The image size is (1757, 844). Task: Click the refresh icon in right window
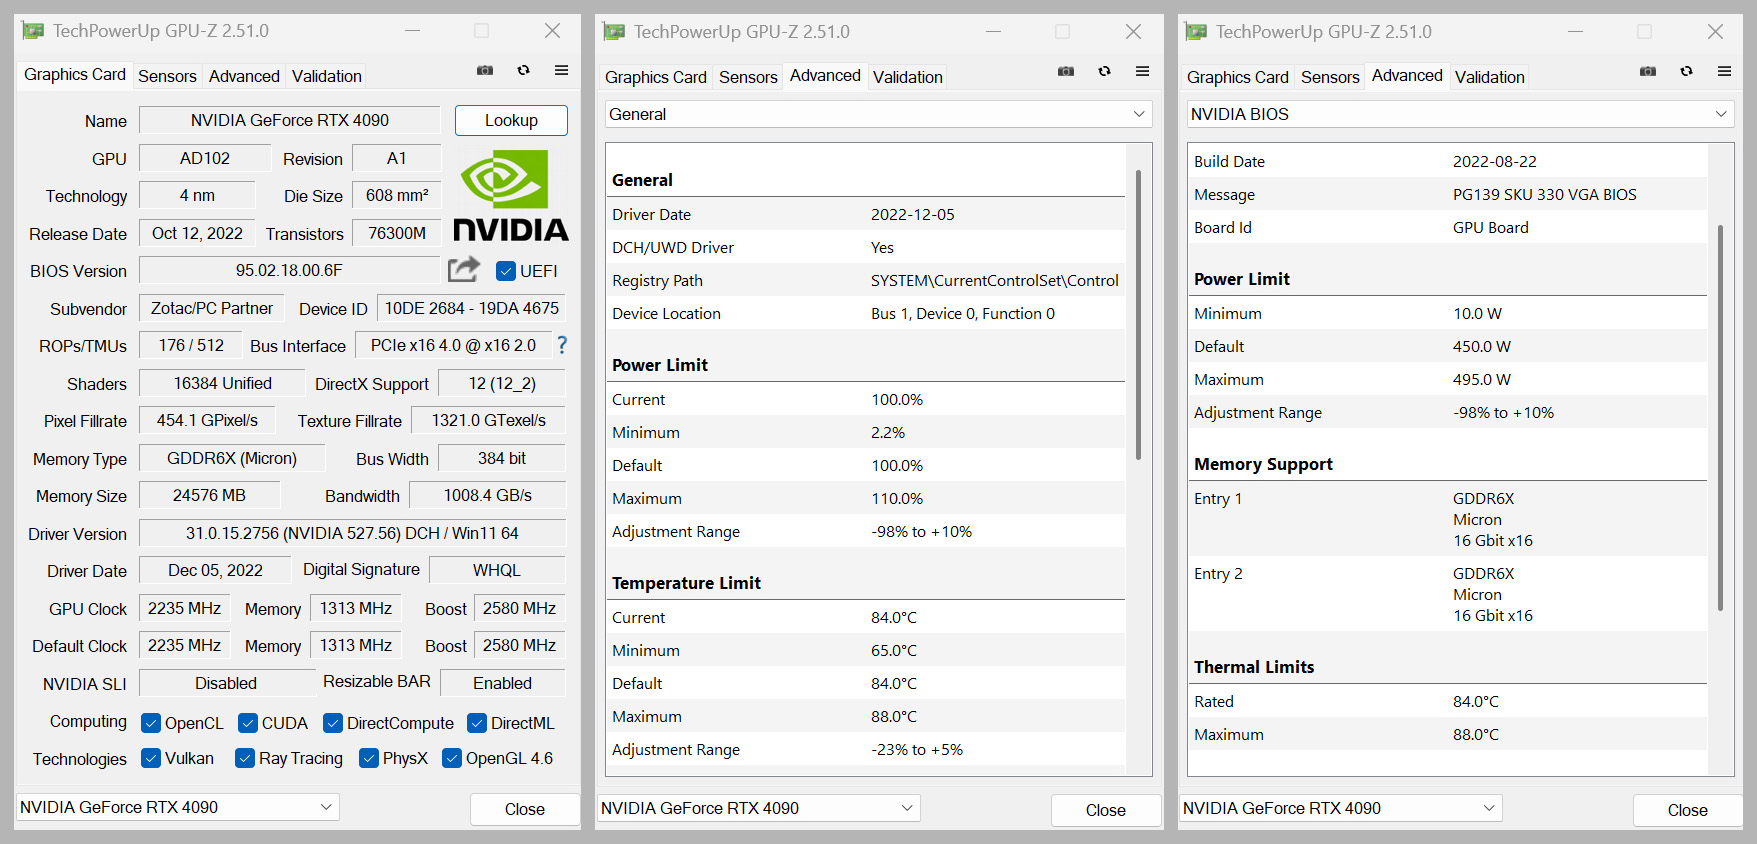pos(1686,71)
